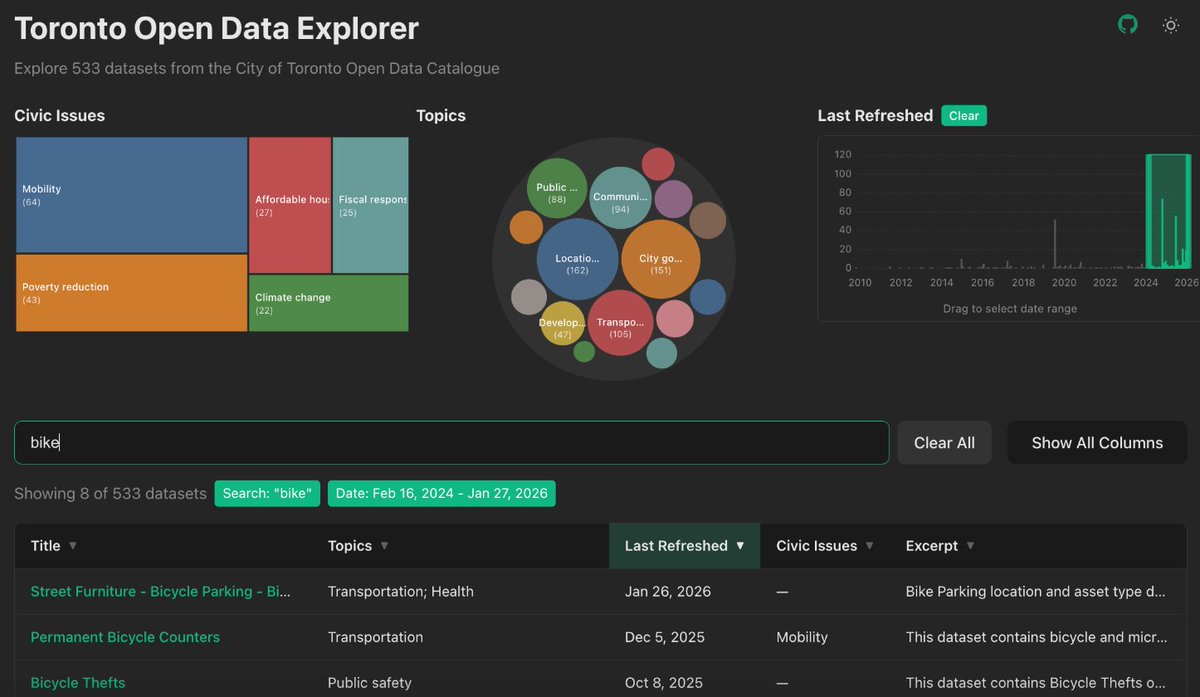The width and height of the screenshot is (1200, 697).
Task: Open the Title column filter arrow
Action: 73,546
